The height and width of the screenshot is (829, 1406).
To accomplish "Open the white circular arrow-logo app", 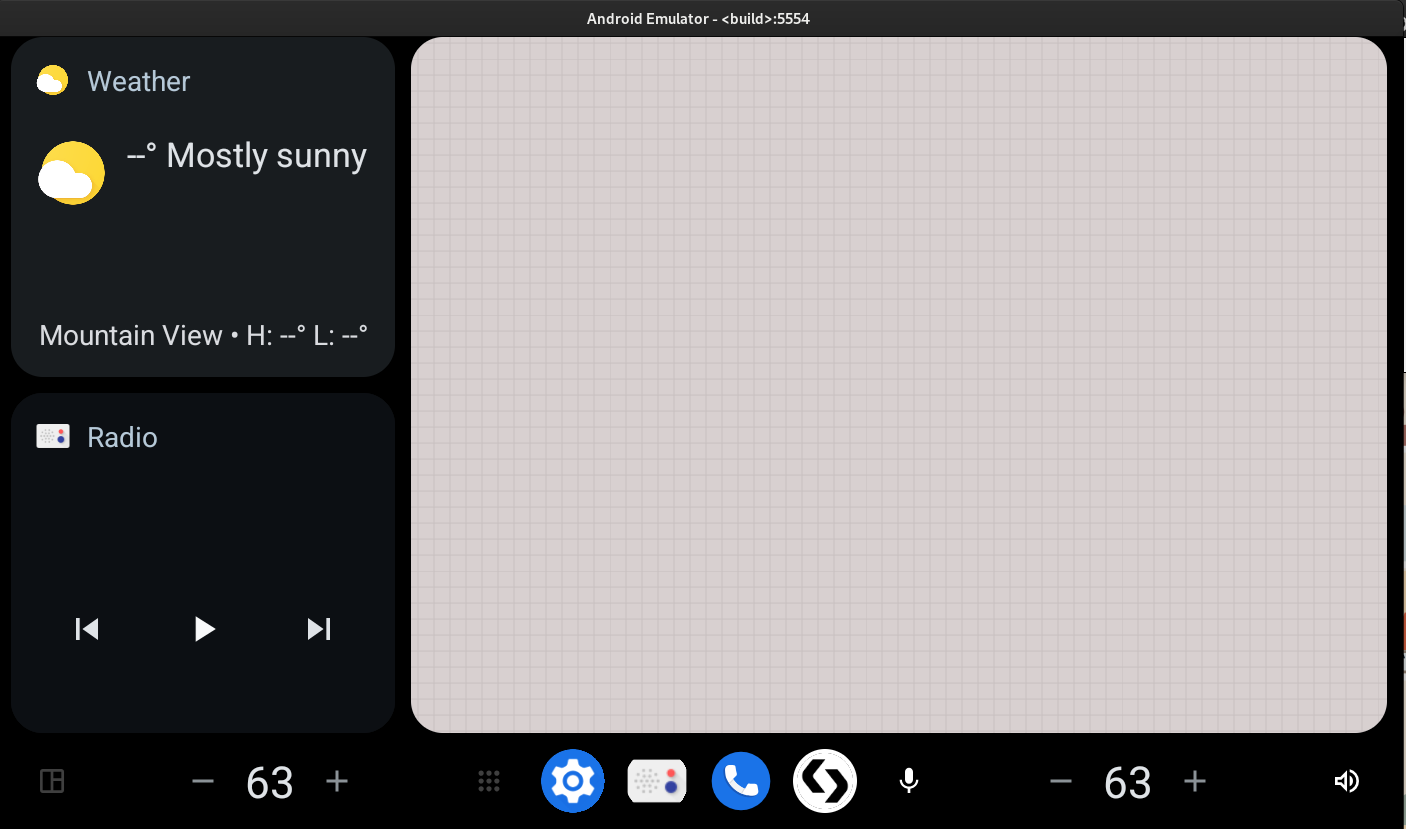I will [x=825, y=781].
